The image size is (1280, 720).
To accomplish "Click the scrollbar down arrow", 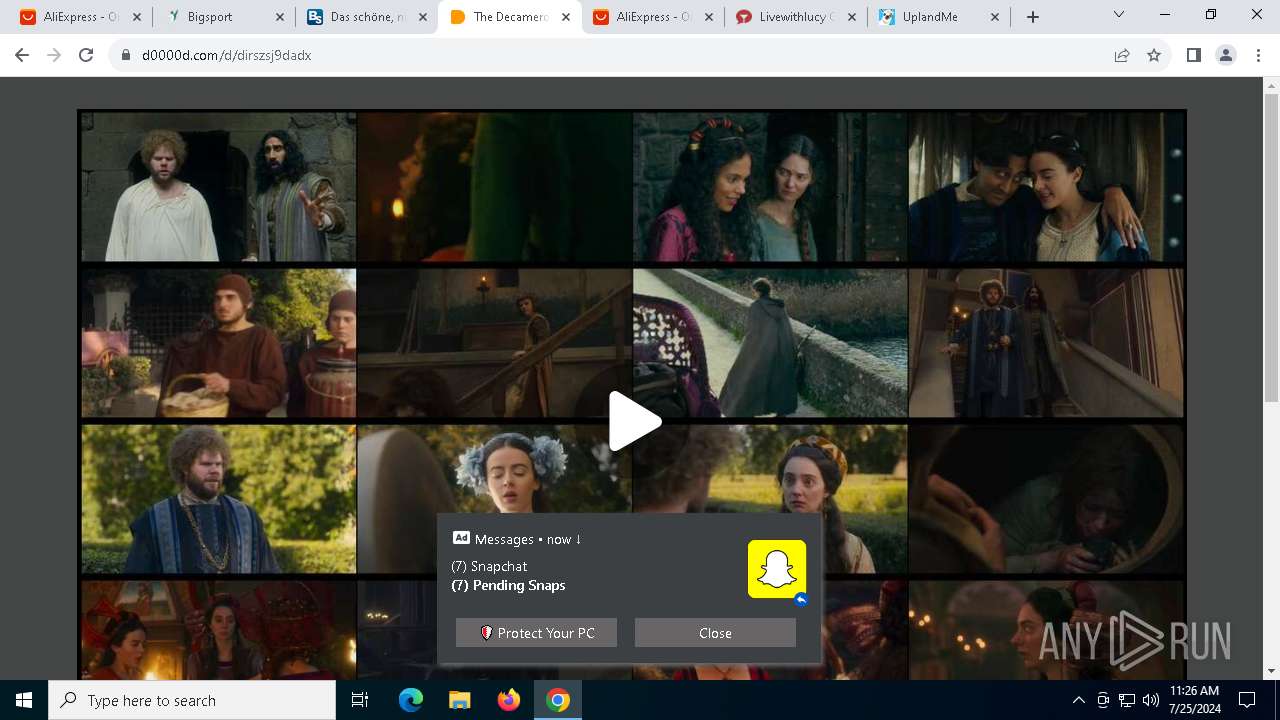I will (1271, 671).
